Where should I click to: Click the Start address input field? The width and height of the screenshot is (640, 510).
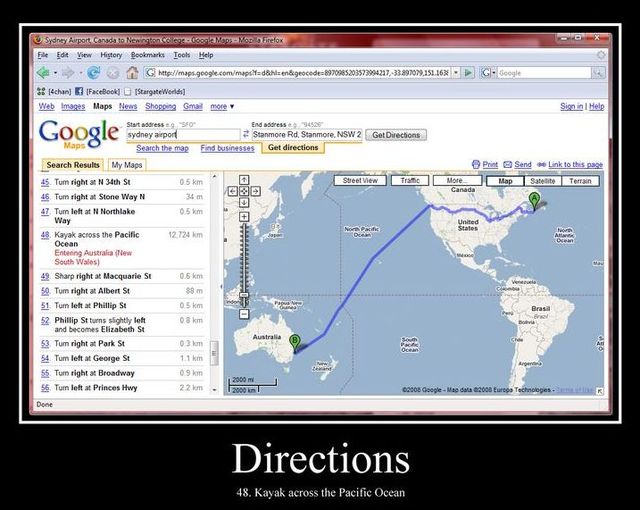[x=183, y=135]
